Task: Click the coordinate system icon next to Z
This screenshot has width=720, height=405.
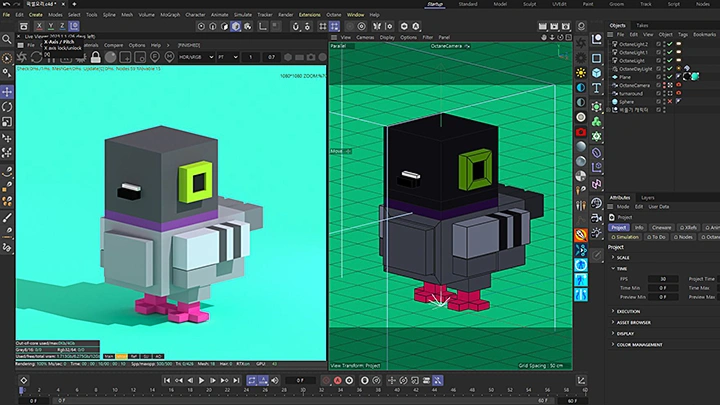Action: click(74, 26)
